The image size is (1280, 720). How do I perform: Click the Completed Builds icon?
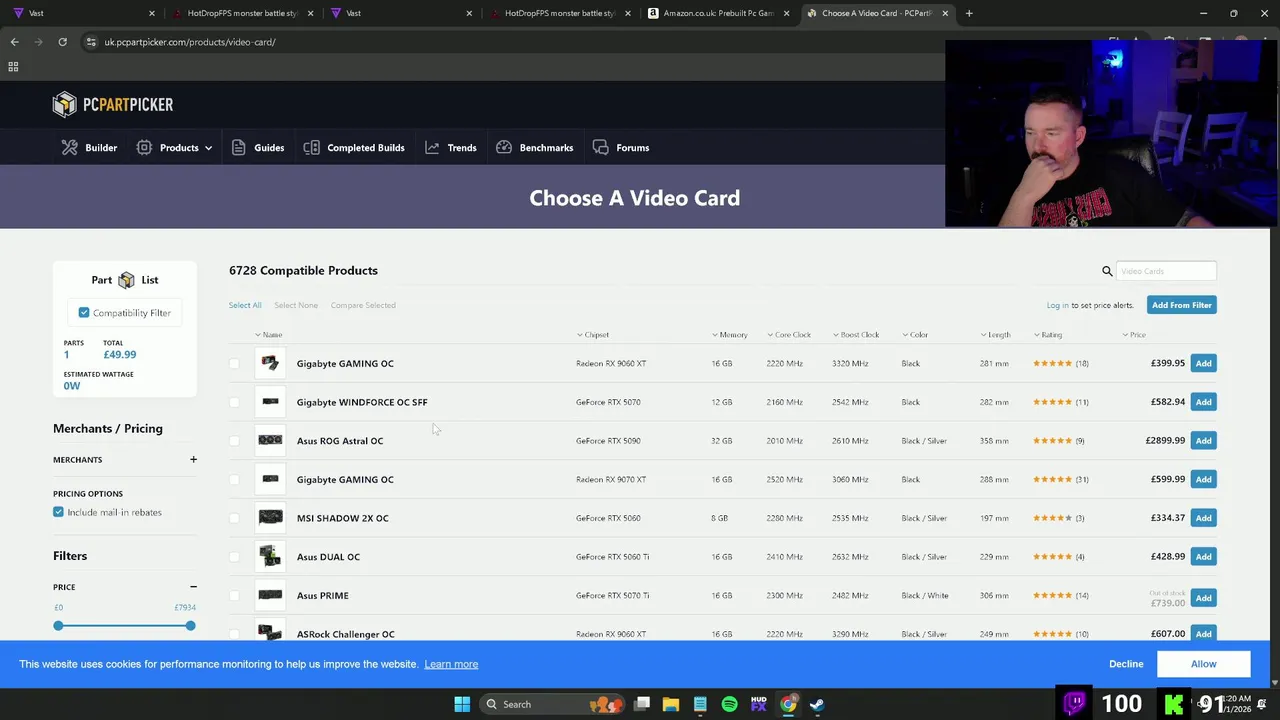[311, 147]
